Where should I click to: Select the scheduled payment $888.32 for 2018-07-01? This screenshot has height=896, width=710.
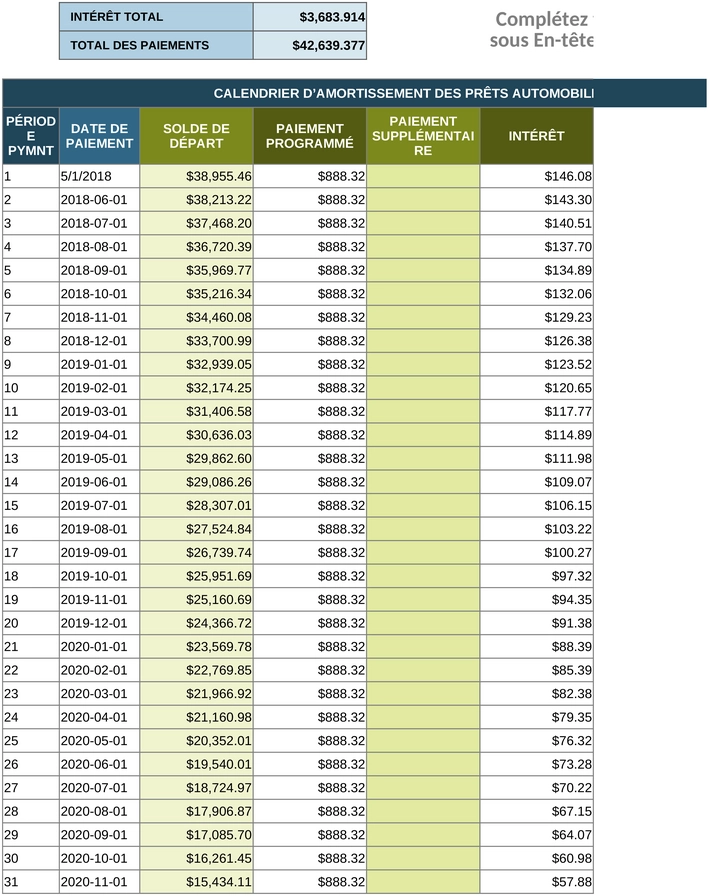tap(309, 223)
